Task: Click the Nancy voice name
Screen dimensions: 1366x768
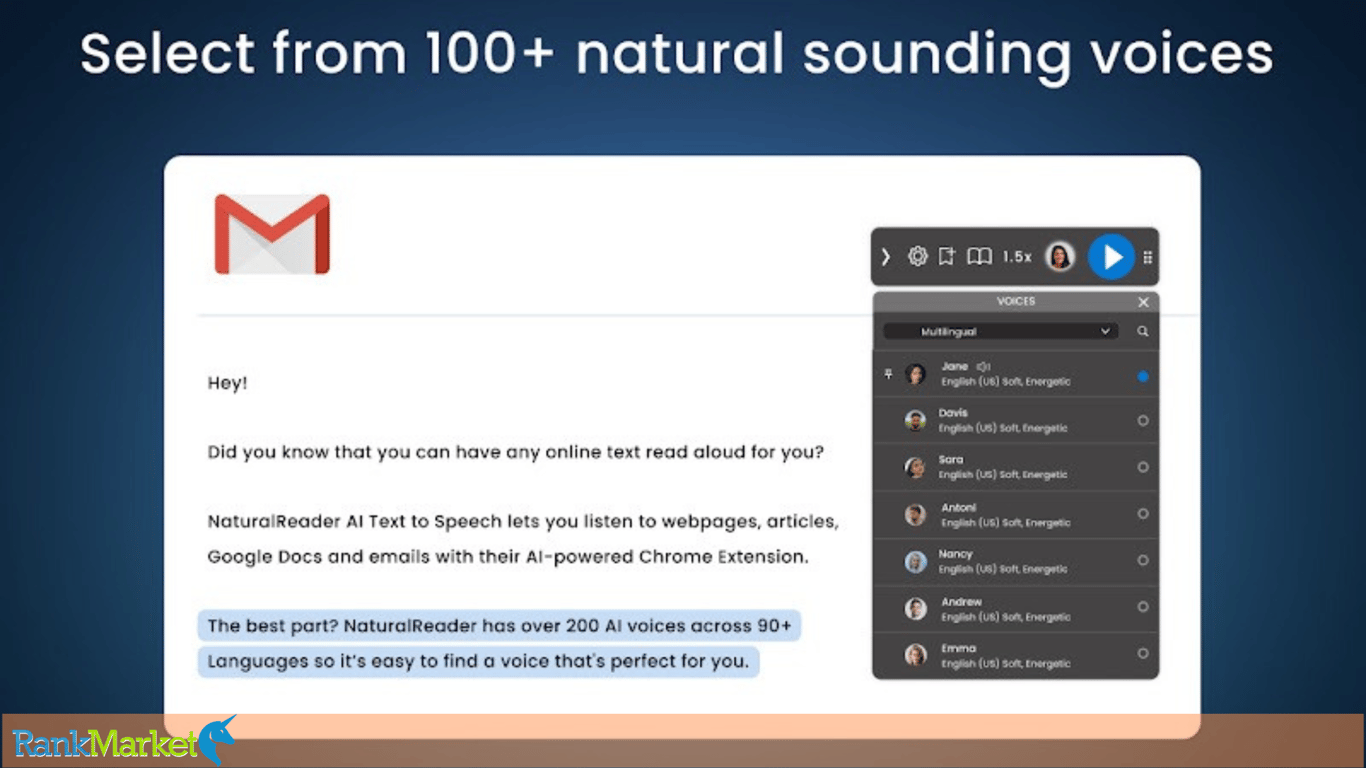Action: pyautogui.click(x=955, y=554)
